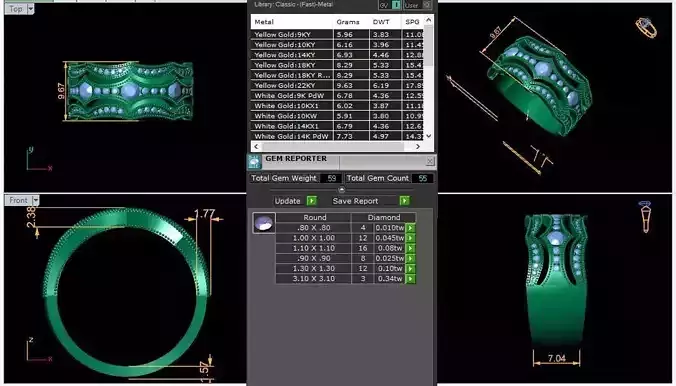
Task: Click the Top viewport label
Action: [x=16, y=9]
